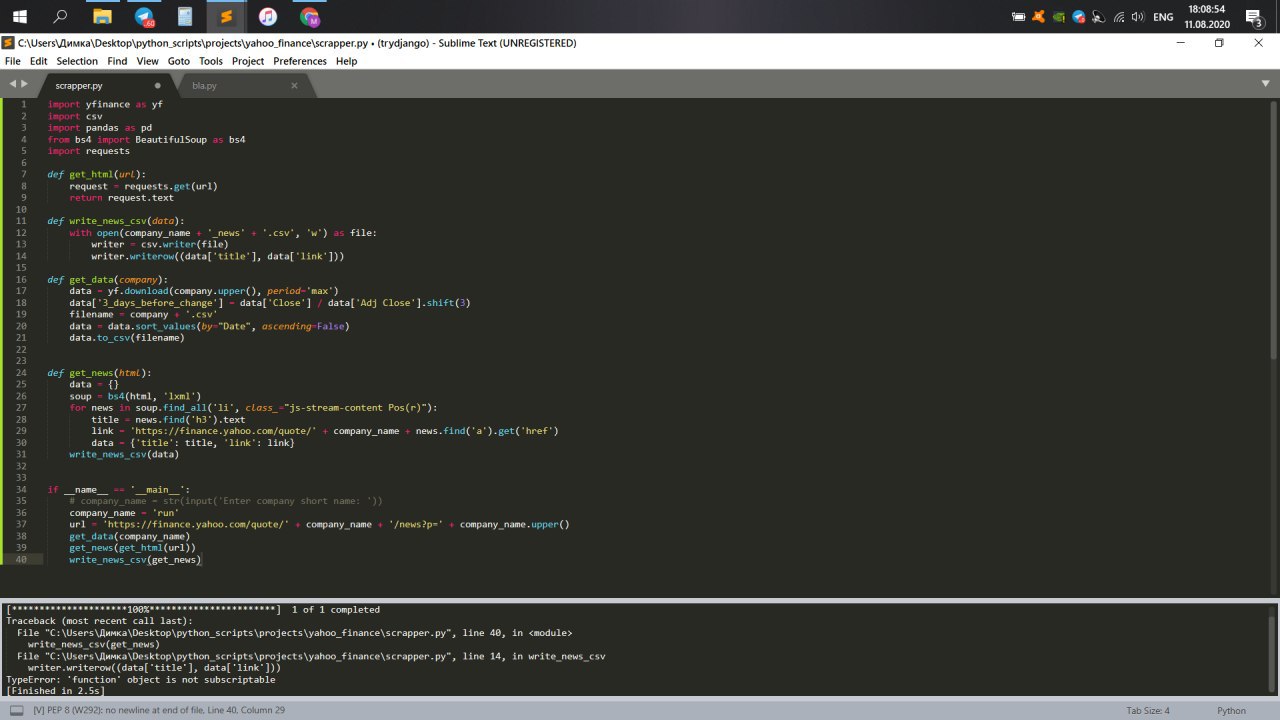Click Sublime Text taskbar icon
This screenshot has height=720, width=1280.
point(226,16)
